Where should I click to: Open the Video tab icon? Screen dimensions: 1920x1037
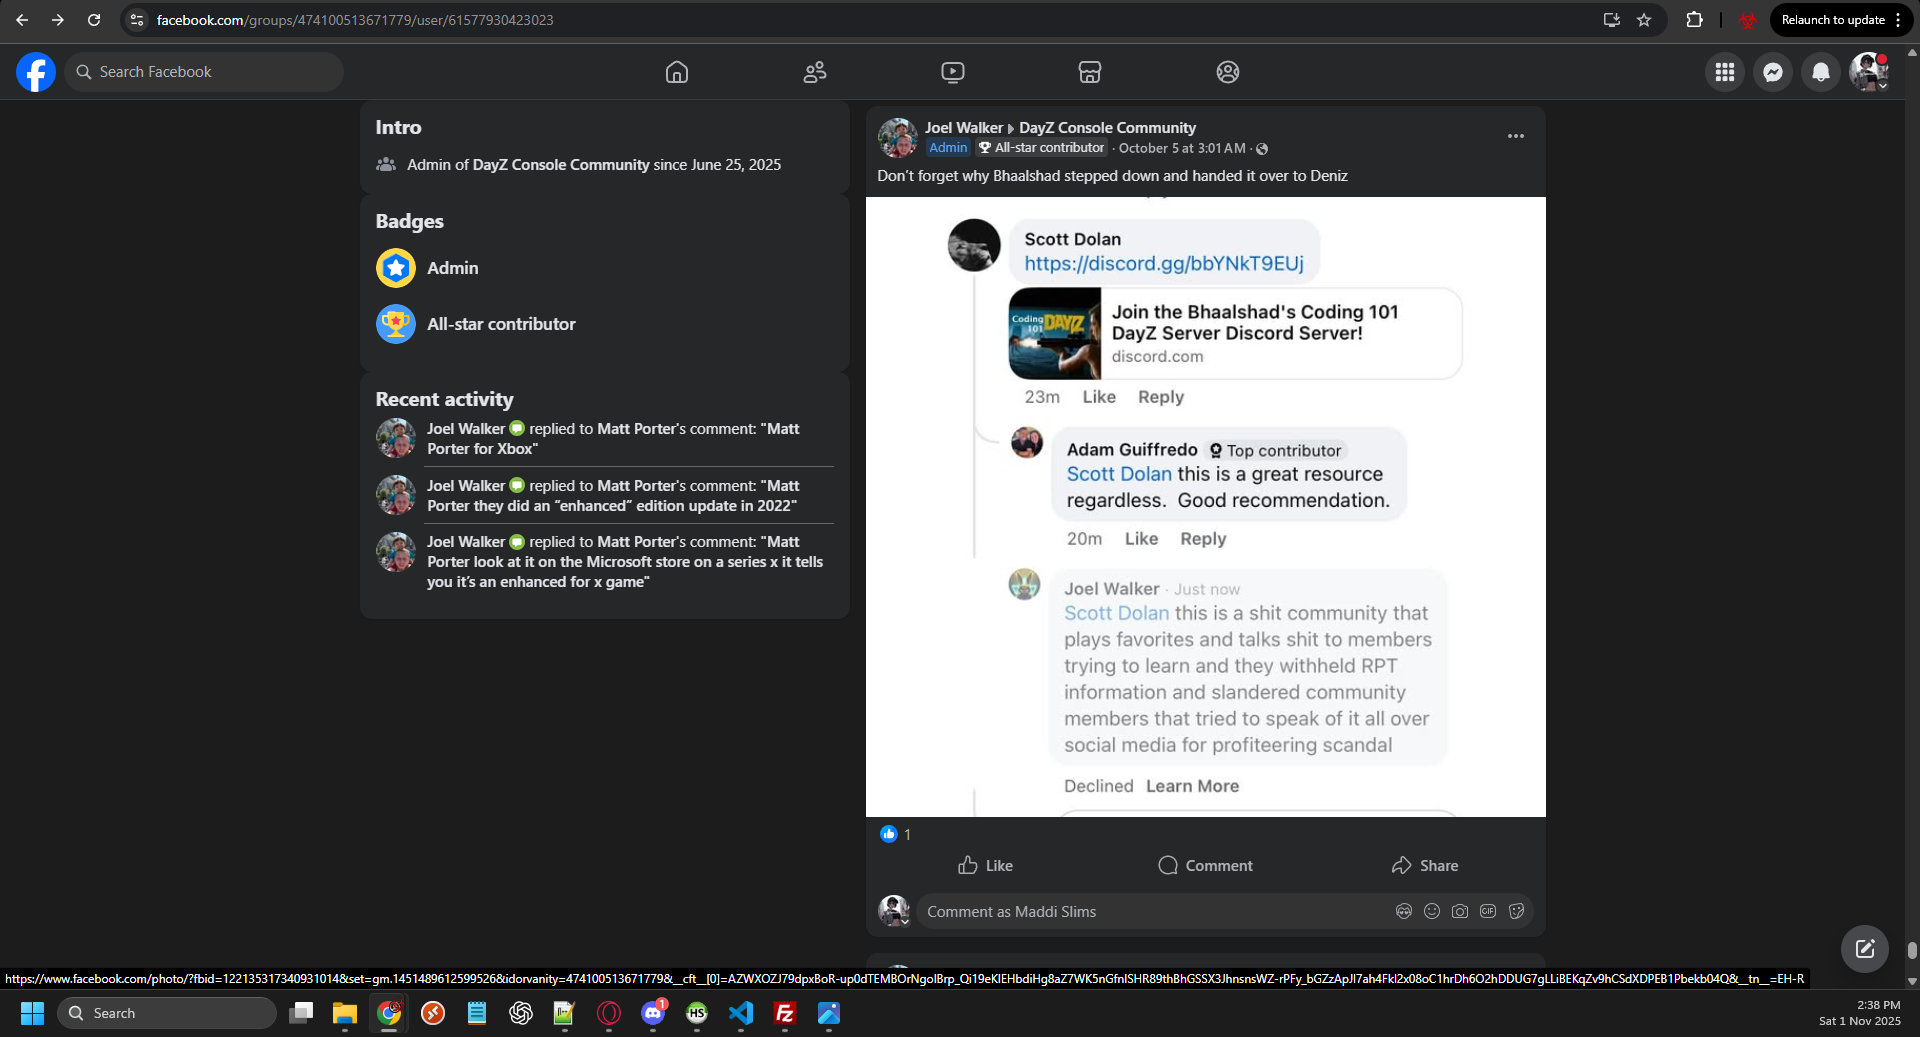953,72
